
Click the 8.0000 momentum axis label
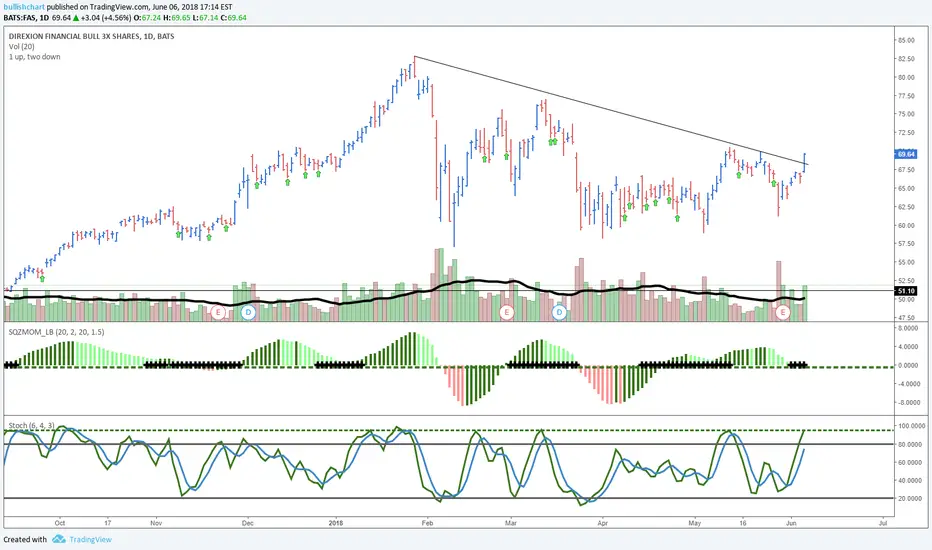pyautogui.click(x=908, y=328)
